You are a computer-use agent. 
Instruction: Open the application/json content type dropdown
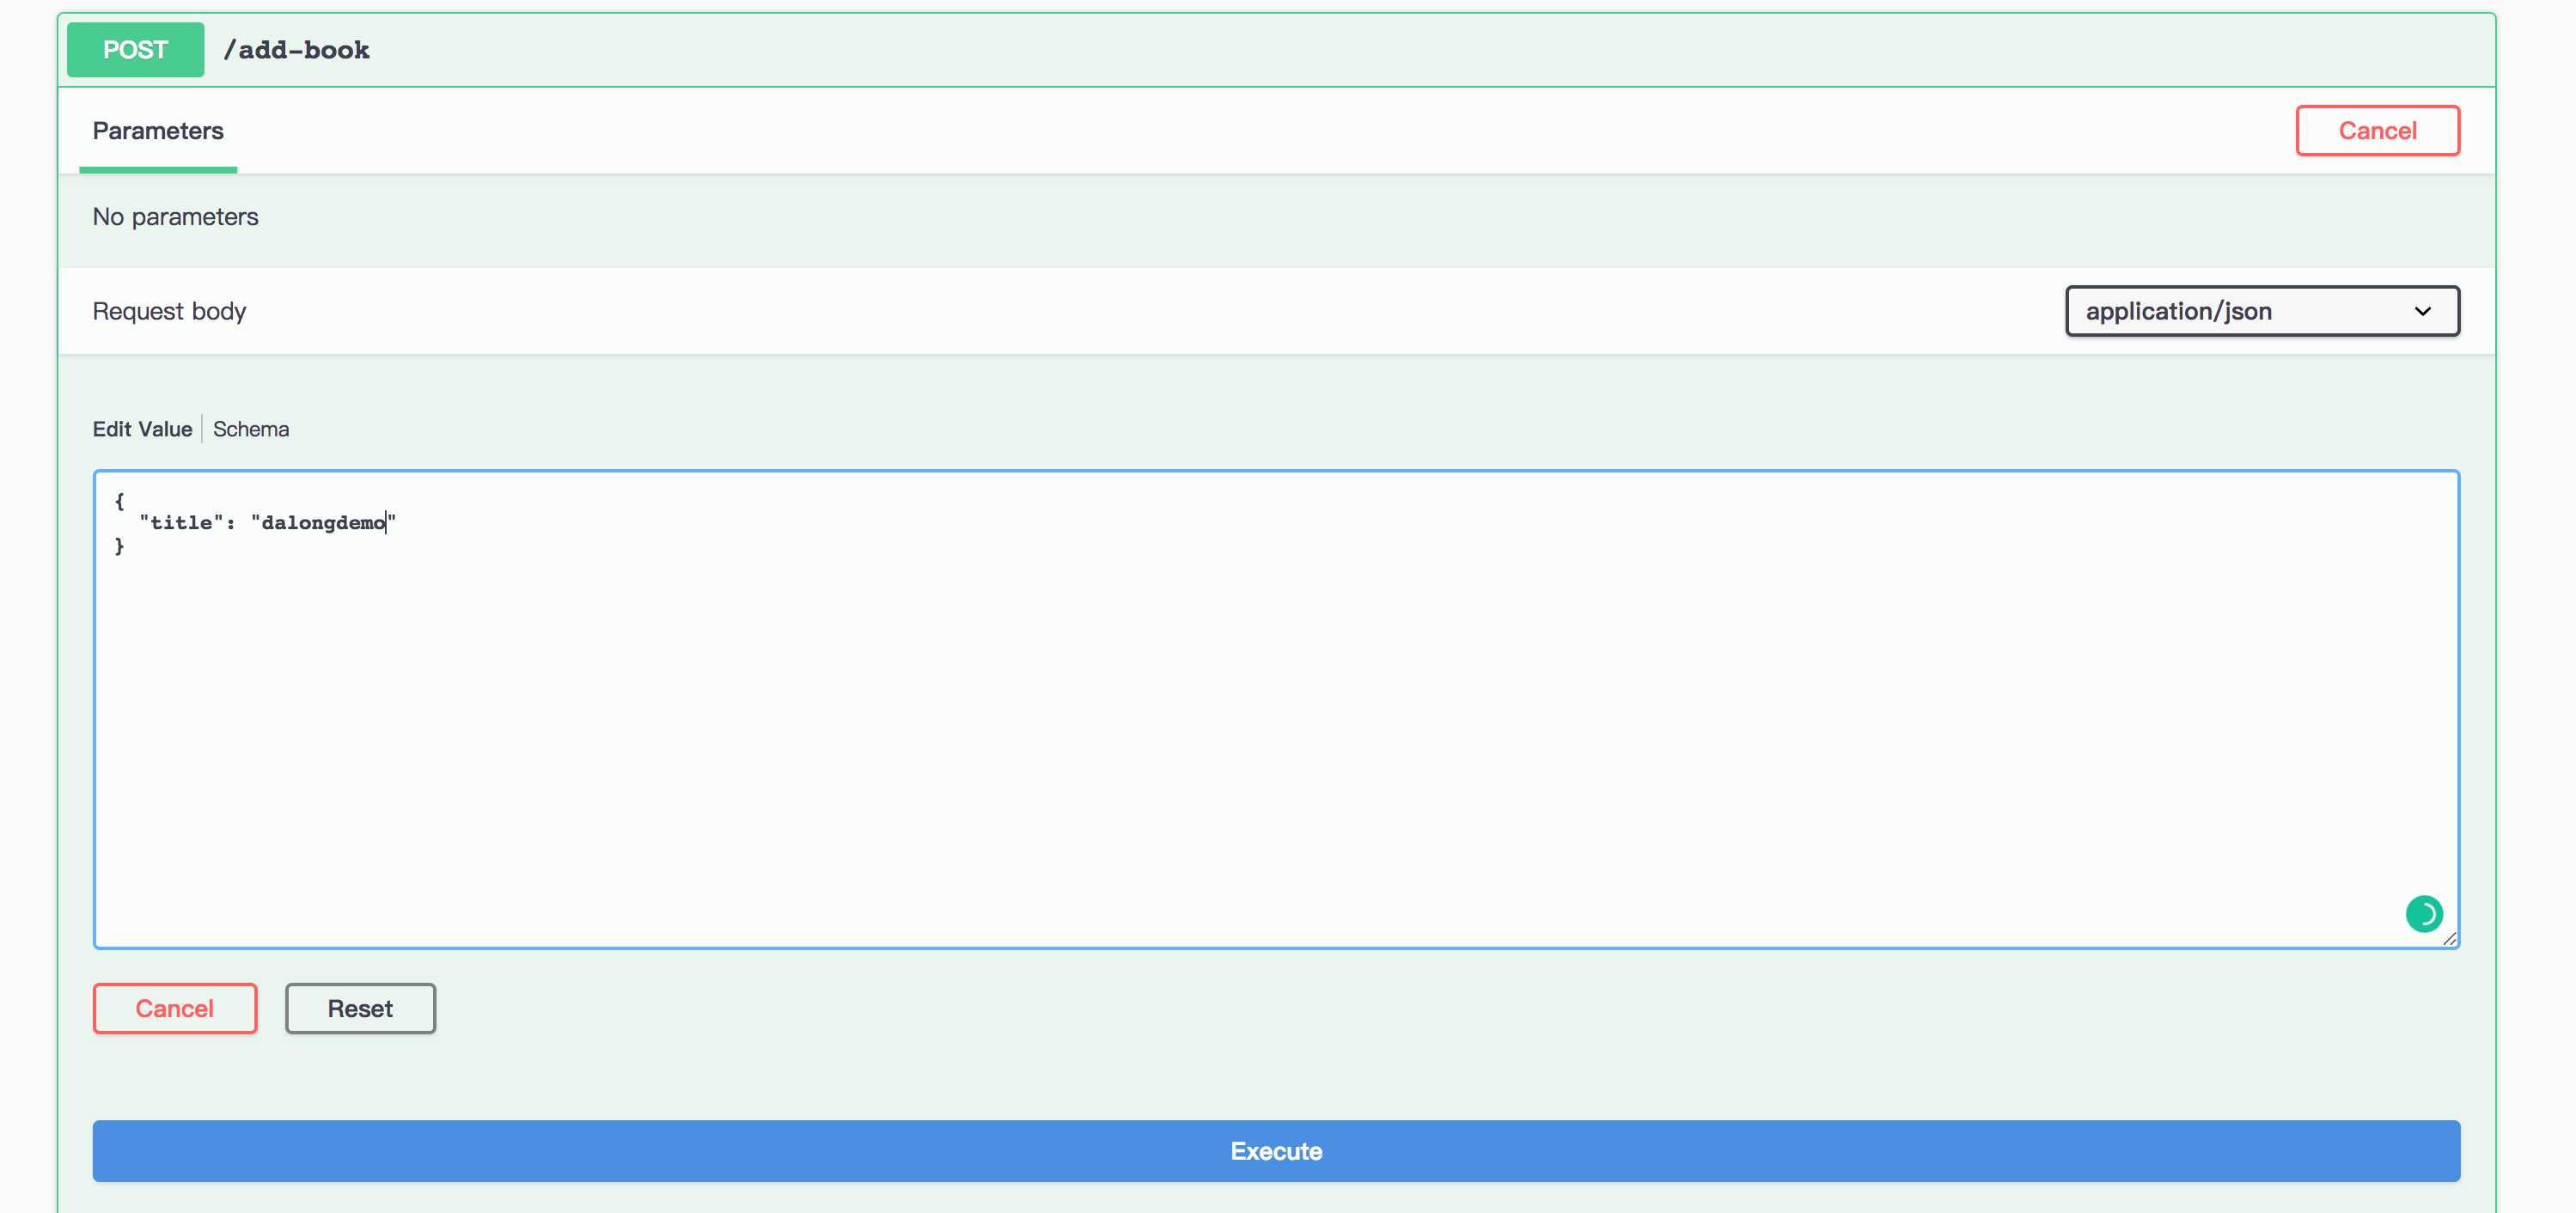(2262, 311)
